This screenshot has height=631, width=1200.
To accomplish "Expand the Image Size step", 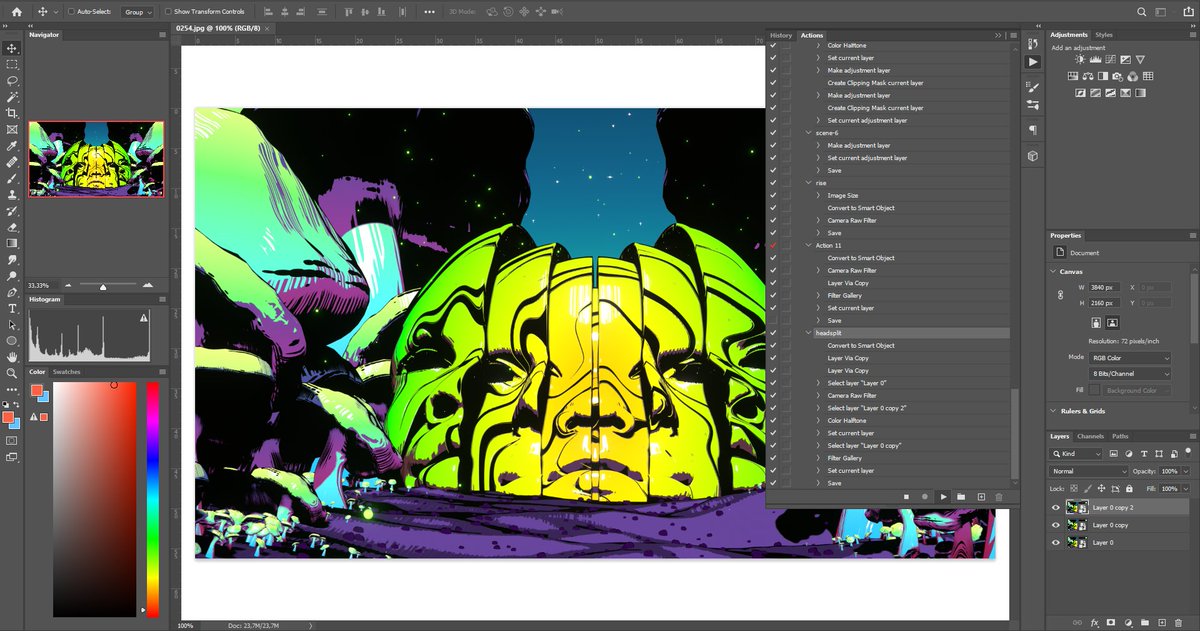I will point(819,196).
